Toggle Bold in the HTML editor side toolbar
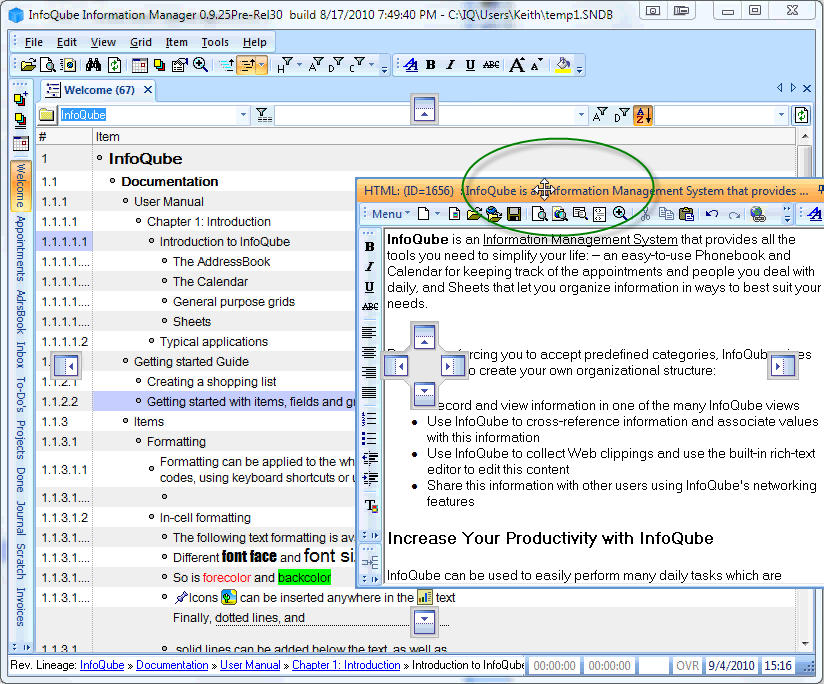 (x=370, y=246)
